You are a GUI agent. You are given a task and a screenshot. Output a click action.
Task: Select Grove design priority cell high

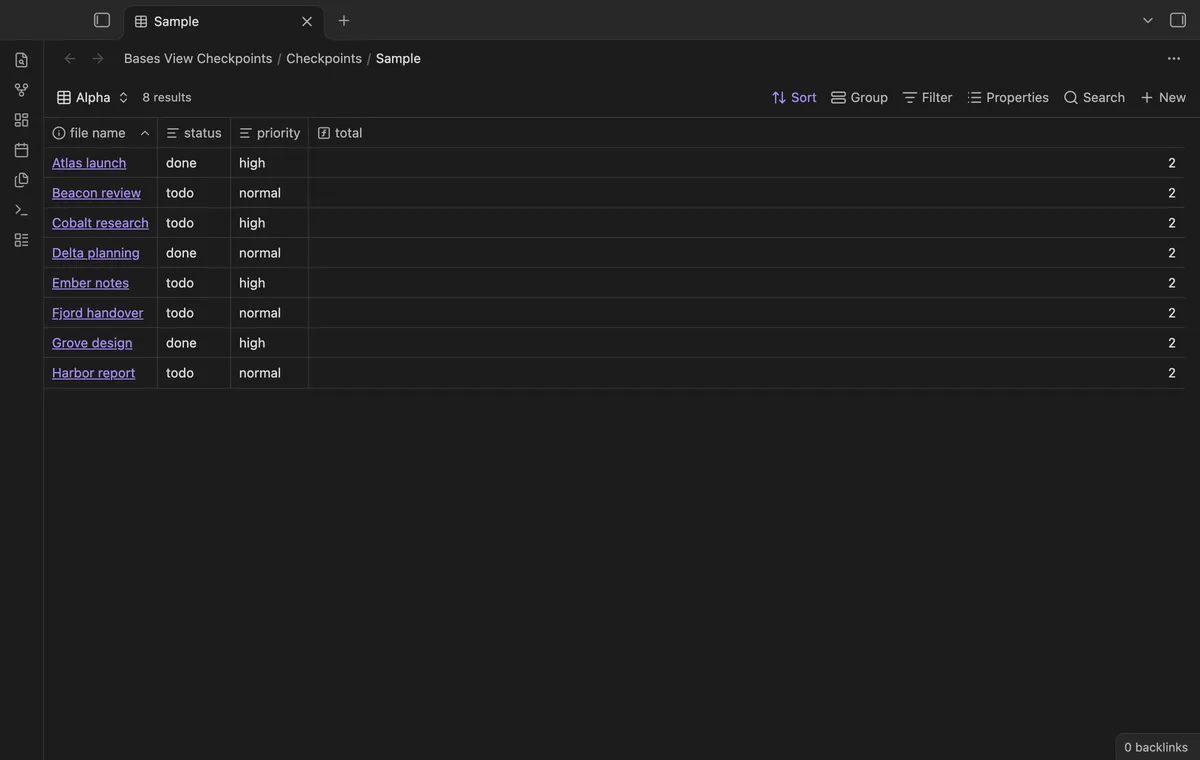click(269, 343)
